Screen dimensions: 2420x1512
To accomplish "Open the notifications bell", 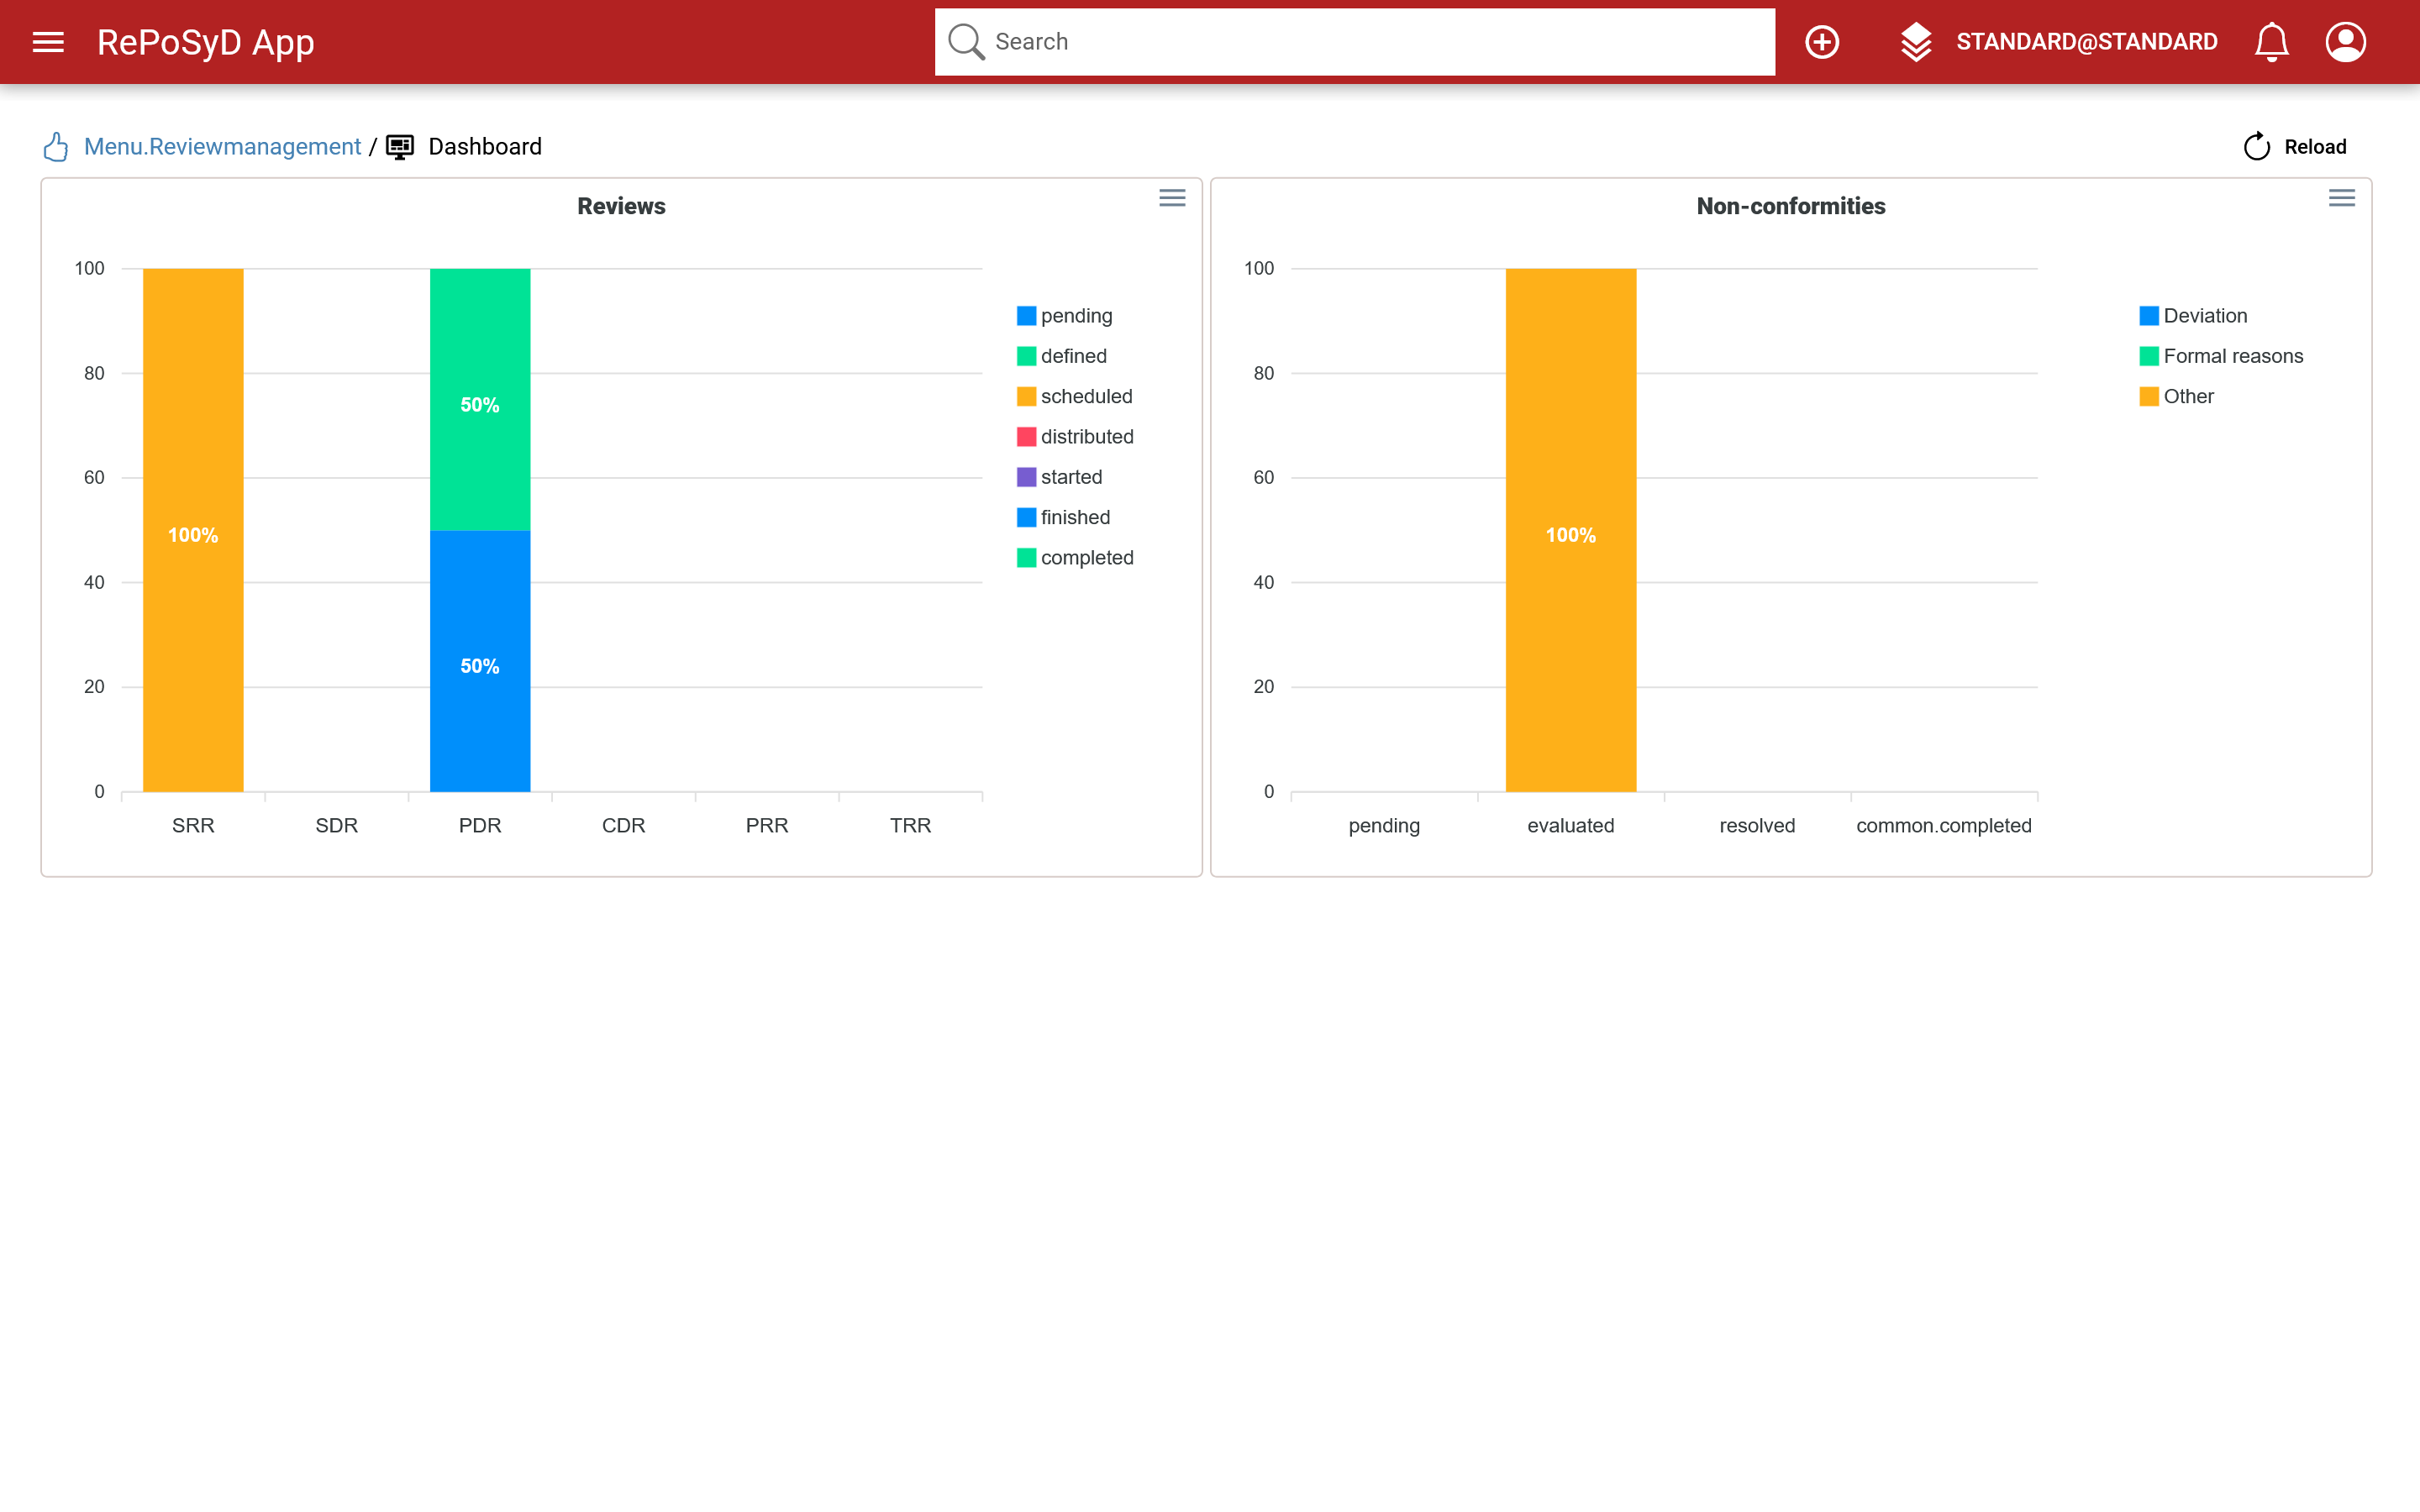I will (2271, 42).
